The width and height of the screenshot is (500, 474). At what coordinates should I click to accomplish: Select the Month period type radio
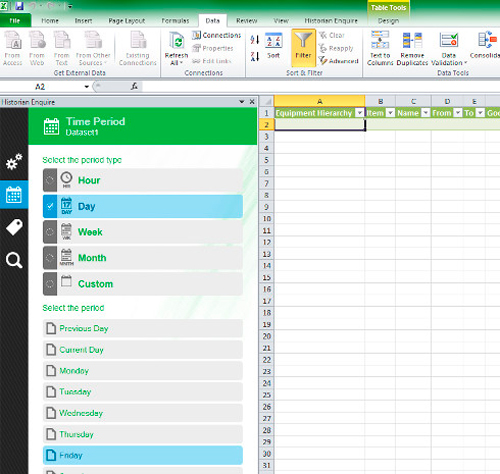click(50, 258)
